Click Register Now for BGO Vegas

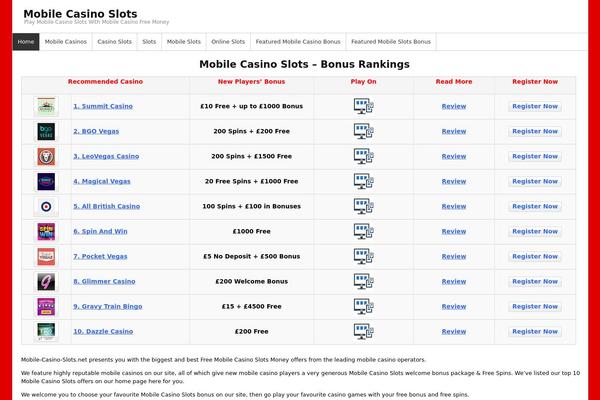tap(535, 131)
